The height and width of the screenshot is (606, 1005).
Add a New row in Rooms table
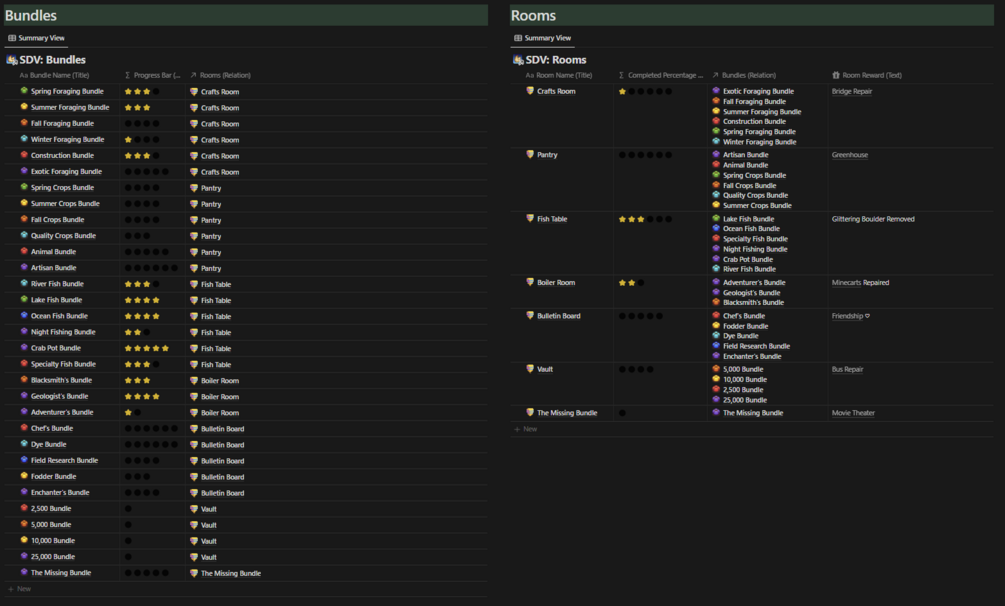(526, 429)
